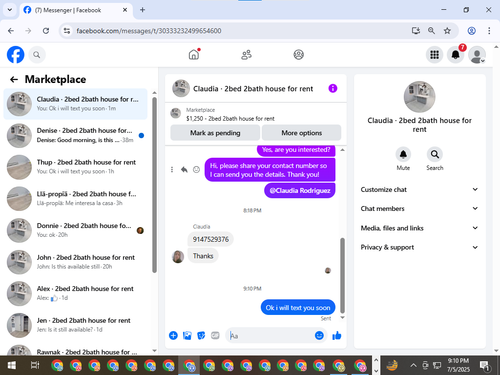Open Task View in taskbar
Image resolution: width=500 pixels, height=375 pixels.
35,365
